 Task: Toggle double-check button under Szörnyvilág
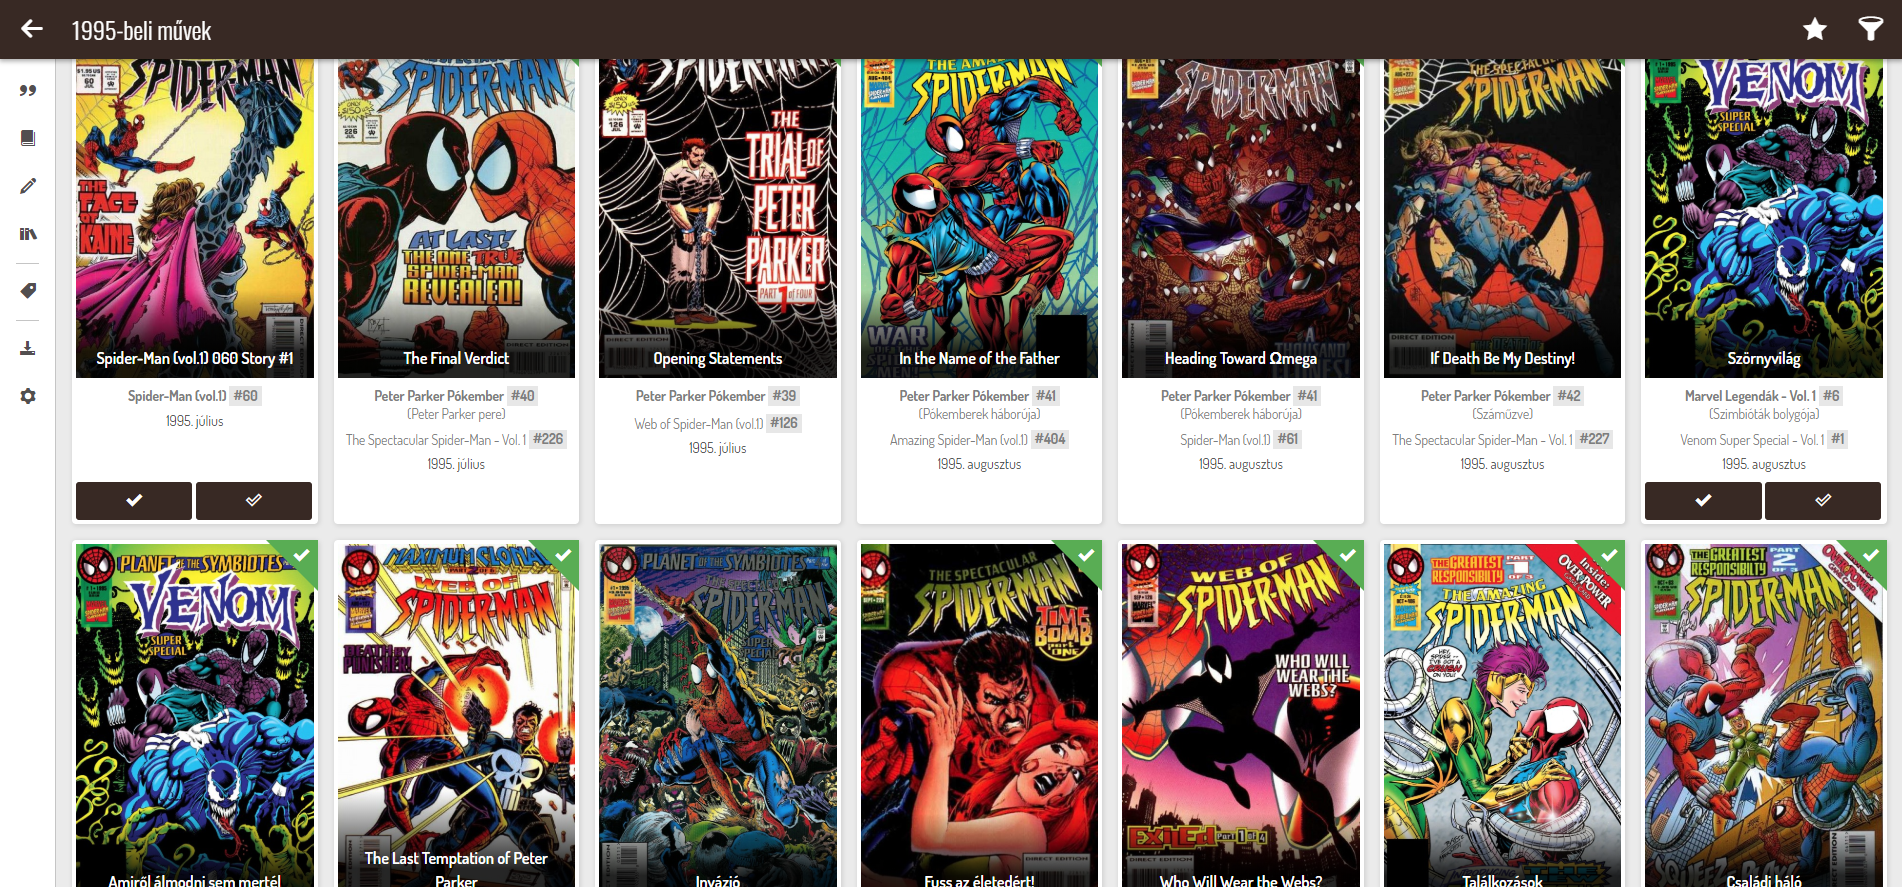click(1823, 500)
